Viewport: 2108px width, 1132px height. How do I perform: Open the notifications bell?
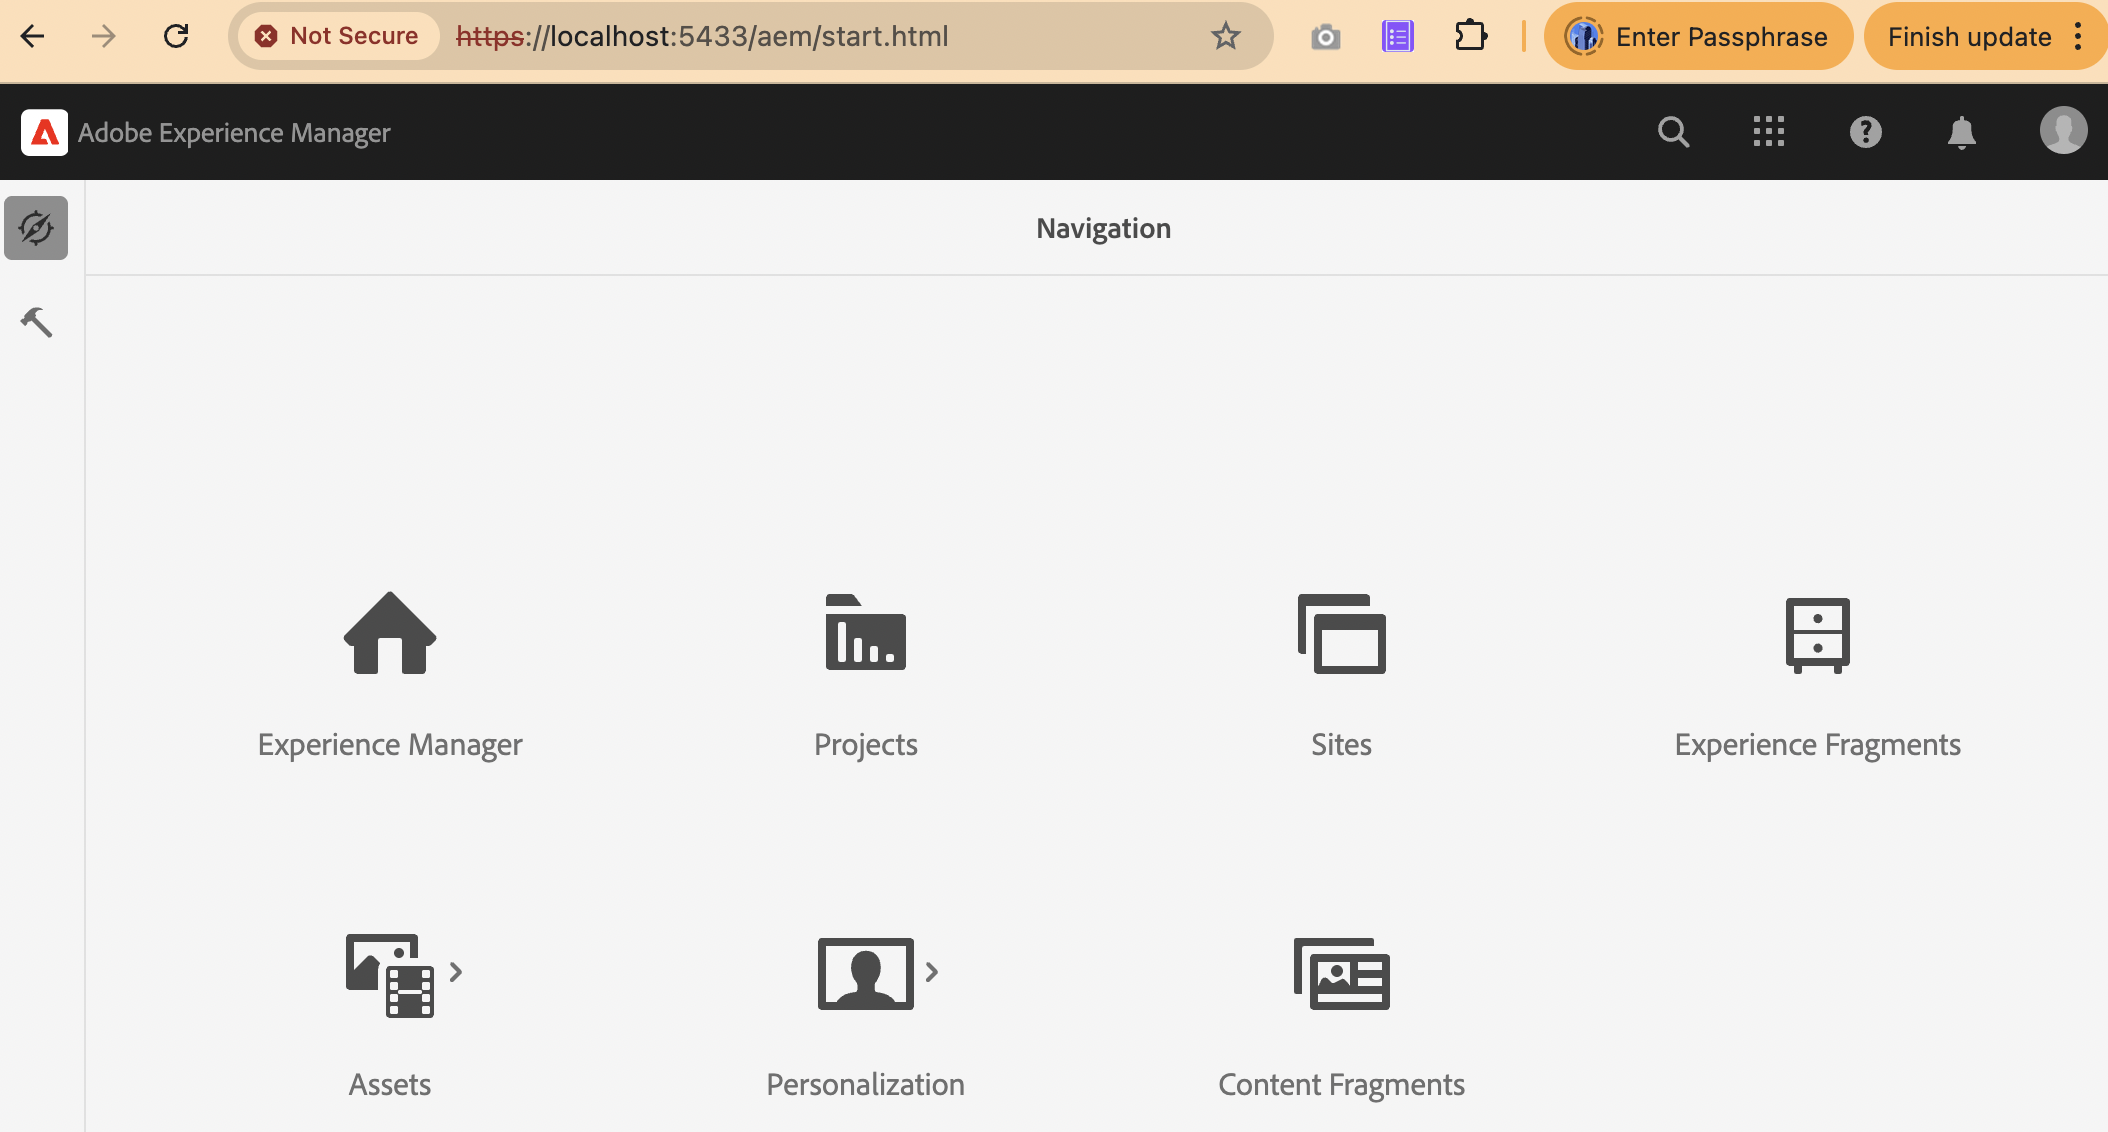[x=1961, y=132]
